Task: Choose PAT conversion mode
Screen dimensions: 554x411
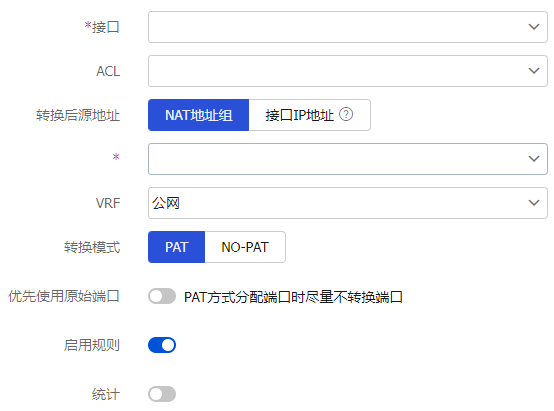Action: click(176, 247)
